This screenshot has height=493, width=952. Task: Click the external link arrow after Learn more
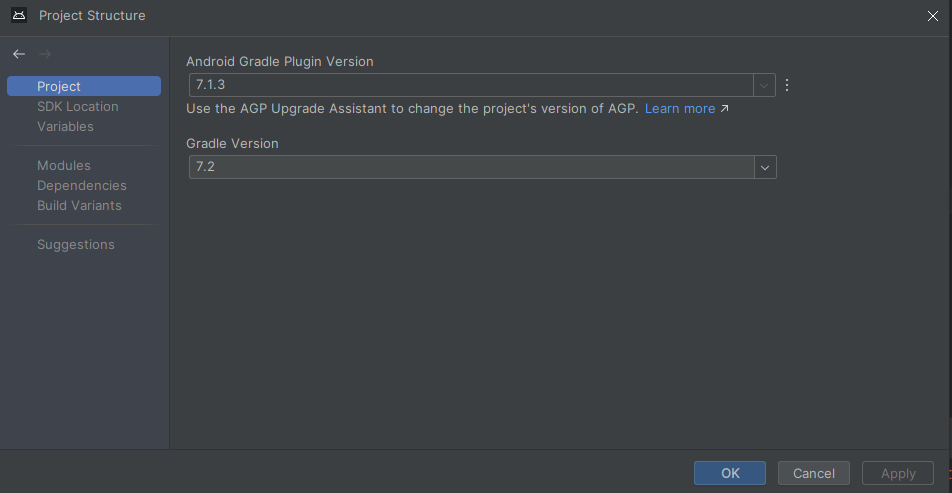724,109
